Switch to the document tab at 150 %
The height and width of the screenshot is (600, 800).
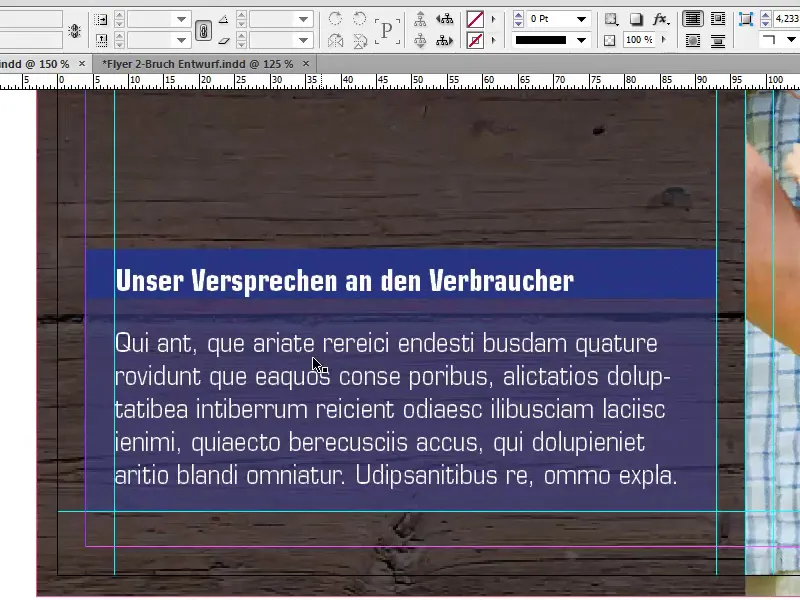point(34,64)
